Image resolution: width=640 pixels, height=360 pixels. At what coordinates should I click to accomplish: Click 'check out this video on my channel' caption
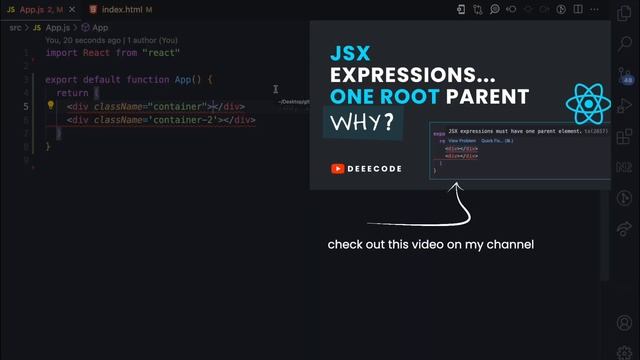(431, 244)
